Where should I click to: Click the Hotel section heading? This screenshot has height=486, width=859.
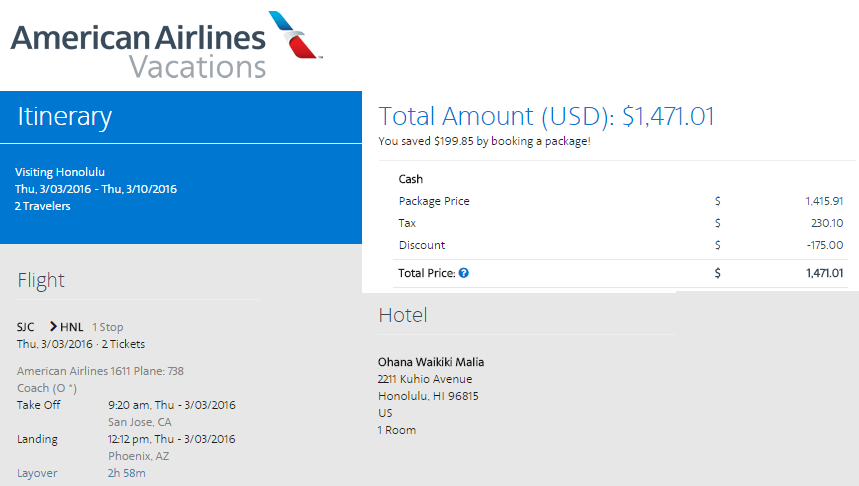[x=403, y=315]
